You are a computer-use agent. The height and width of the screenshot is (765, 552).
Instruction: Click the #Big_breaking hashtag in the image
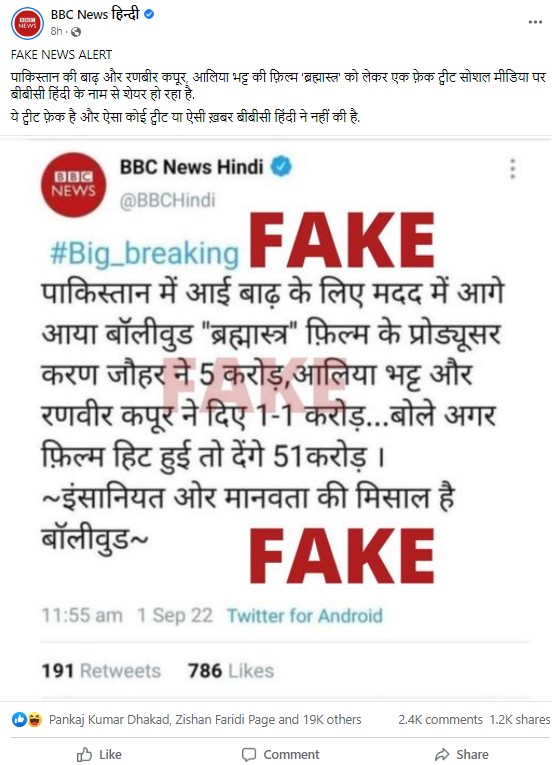click(144, 255)
